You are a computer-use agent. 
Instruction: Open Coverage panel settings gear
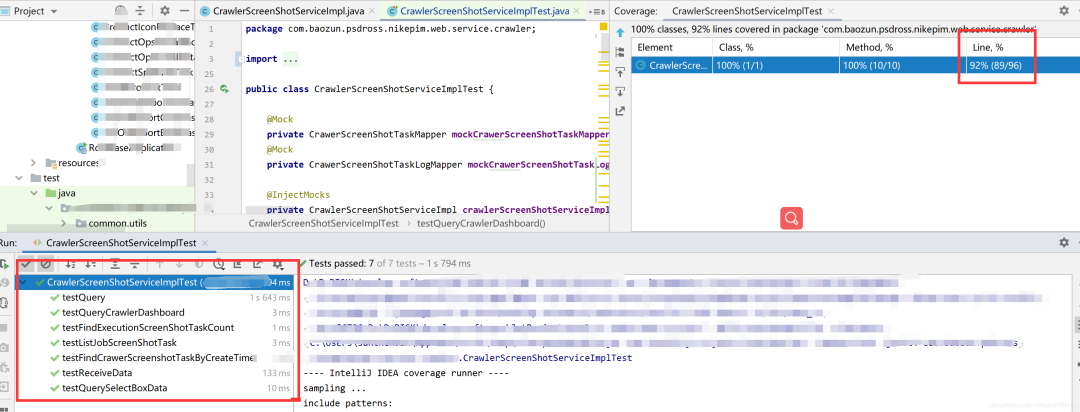1064,10
